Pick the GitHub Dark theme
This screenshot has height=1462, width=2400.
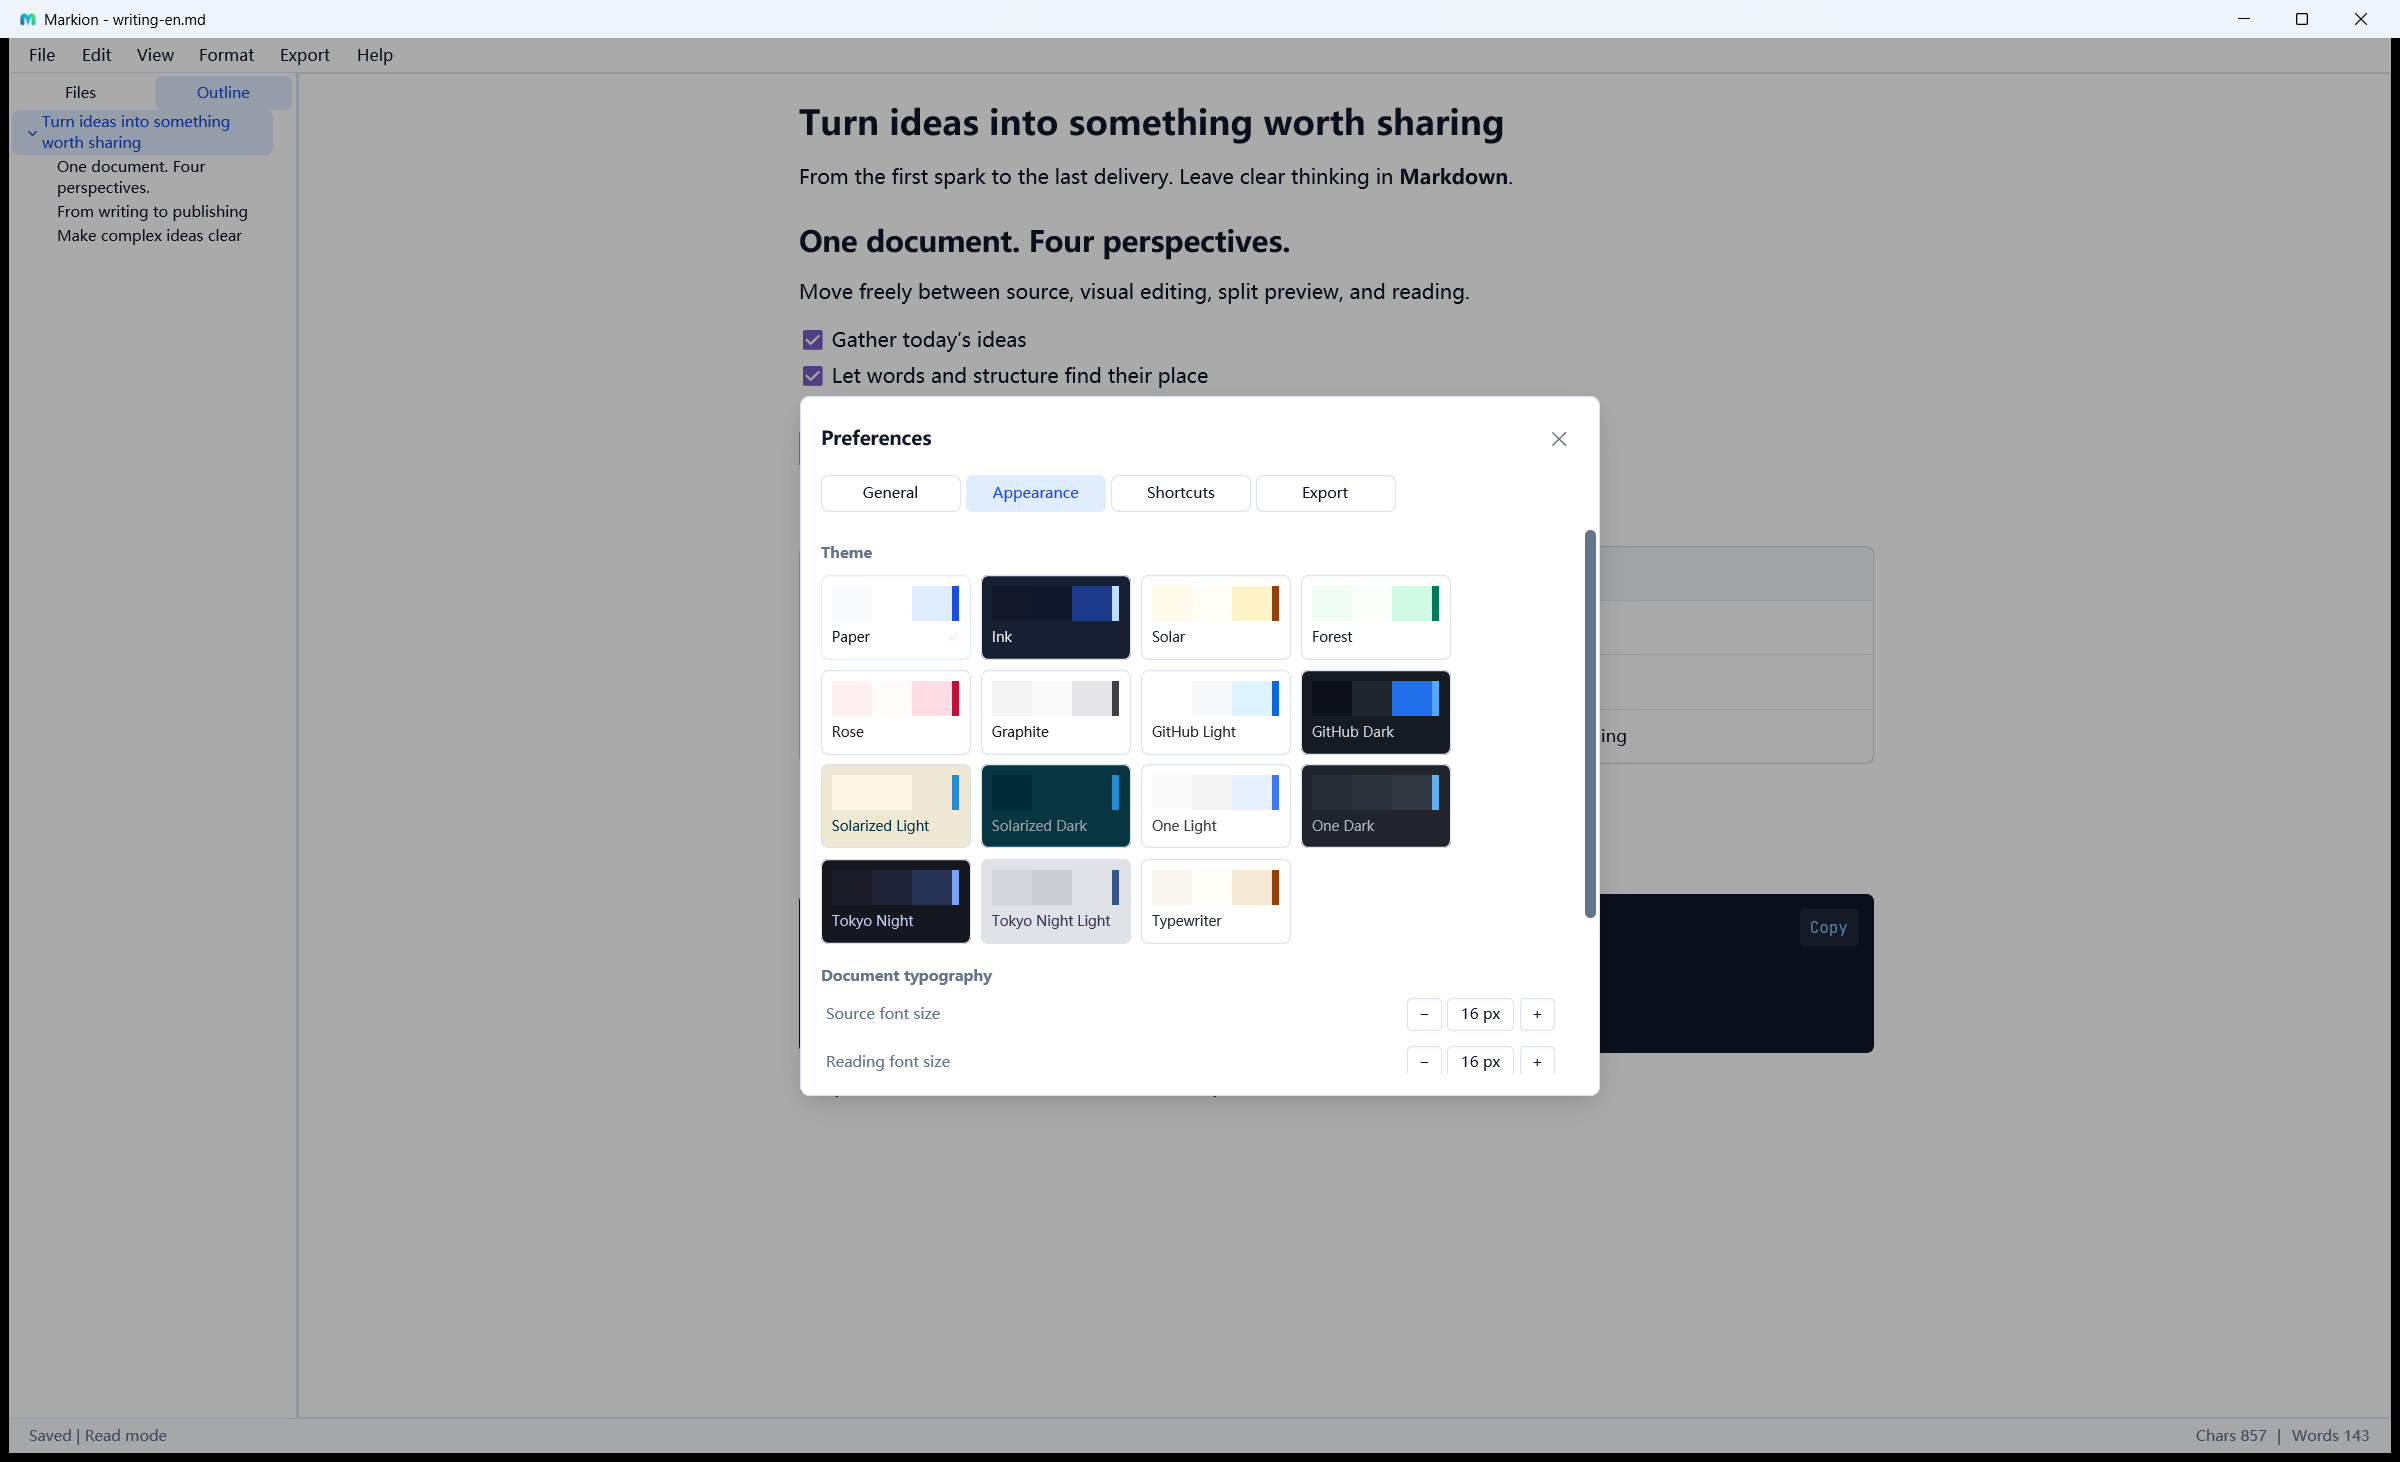1375,712
